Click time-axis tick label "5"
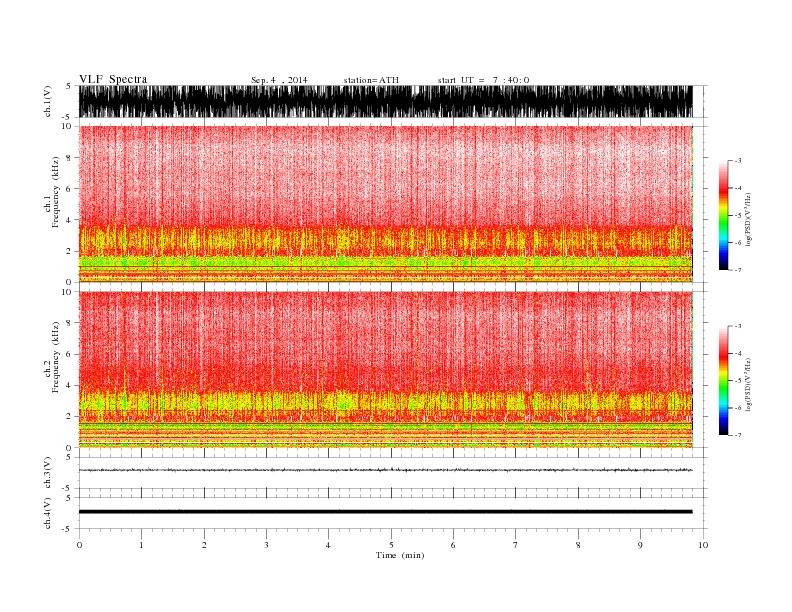Viewport: 792px width, 612px height. pos(391,545)
